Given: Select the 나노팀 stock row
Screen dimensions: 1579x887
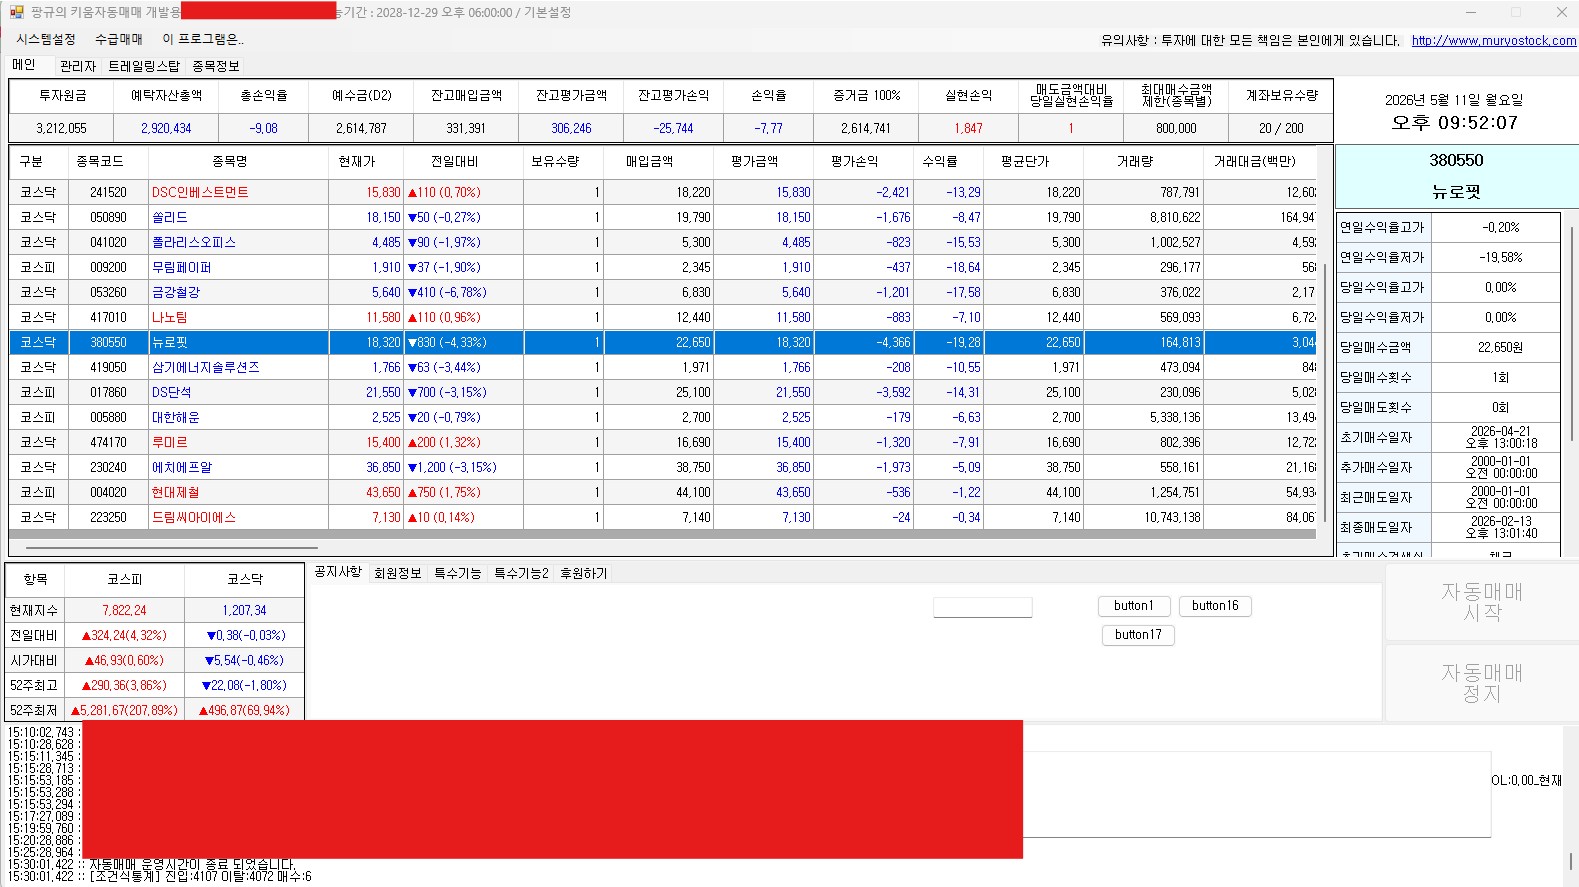Looking at the screenshot, I should (x=662, y=317).
